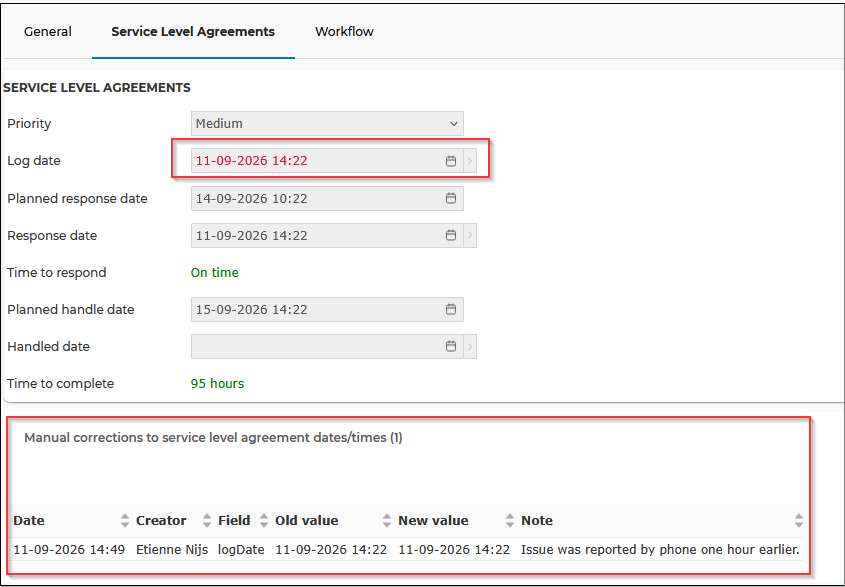The image size is (845, 587).
Task: Click the arrow button beside Handled date
Action: 470,347
